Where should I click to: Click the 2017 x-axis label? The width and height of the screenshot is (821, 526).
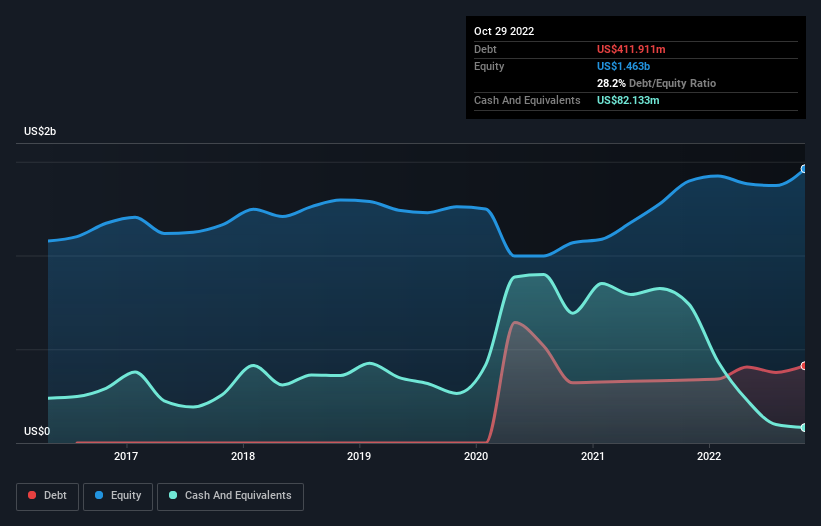click(126, 456)
